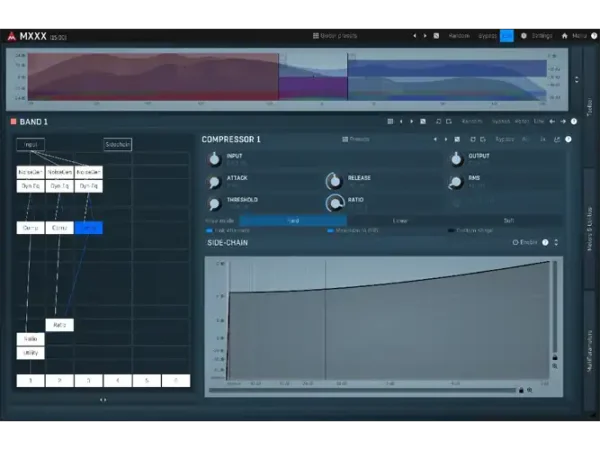Viewport: 600px width, 450px height.
Task: Select previous preset in Band 1 header
Action: point(401,121)
